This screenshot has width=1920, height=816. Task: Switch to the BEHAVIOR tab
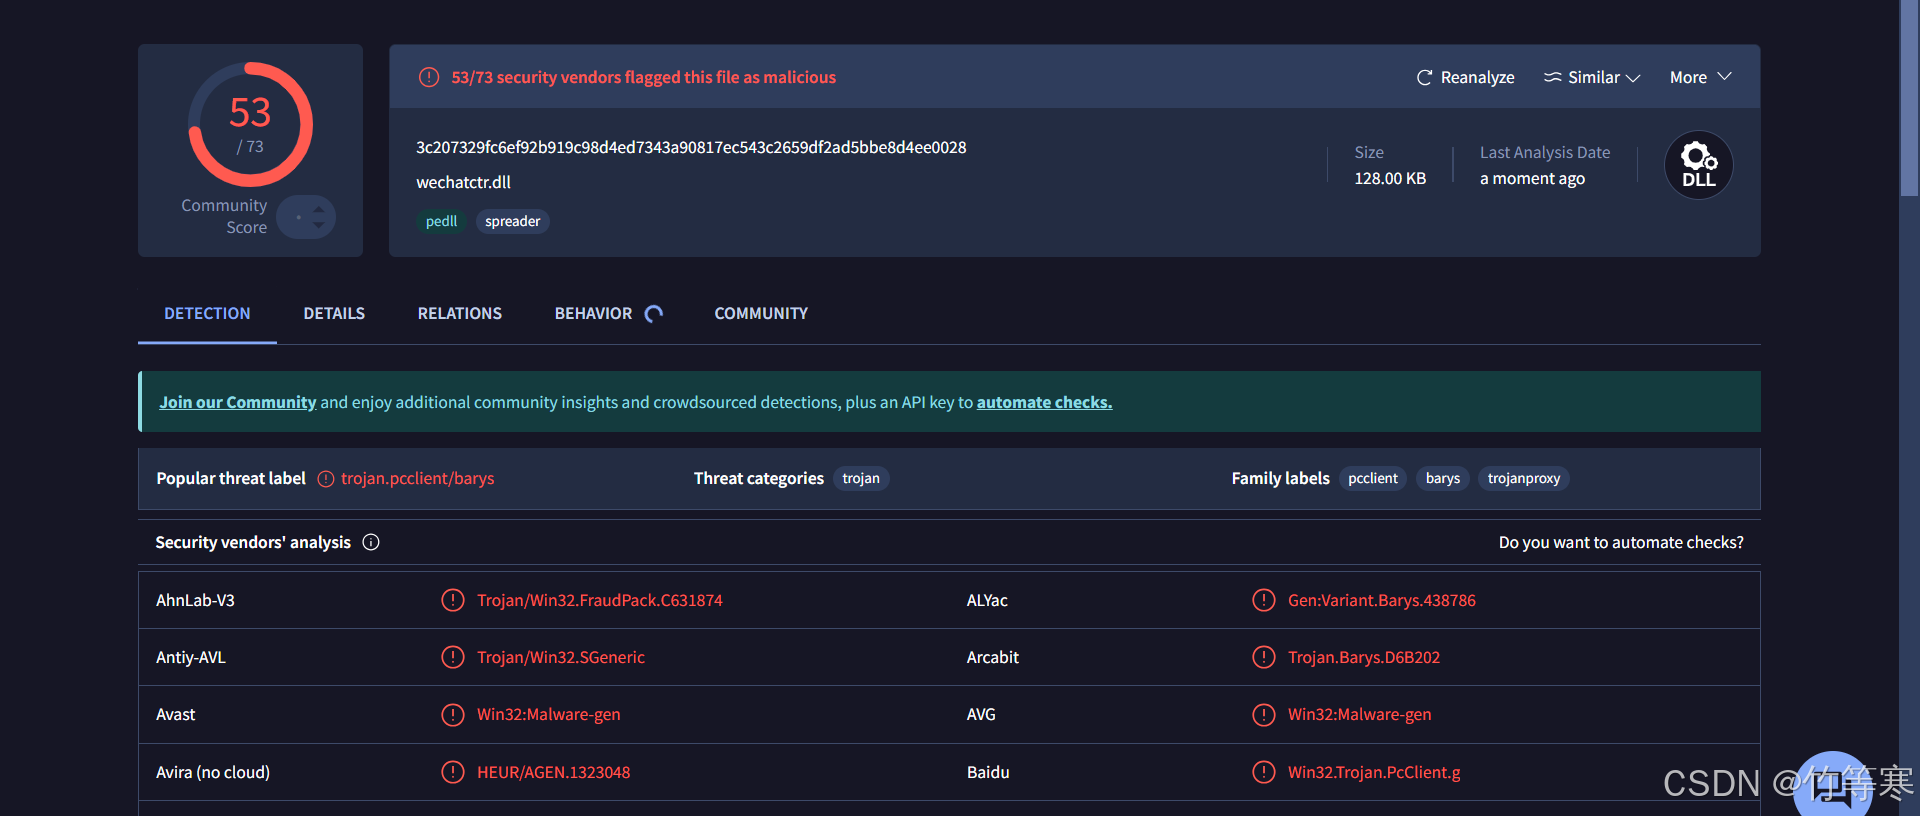coord(593,314)
